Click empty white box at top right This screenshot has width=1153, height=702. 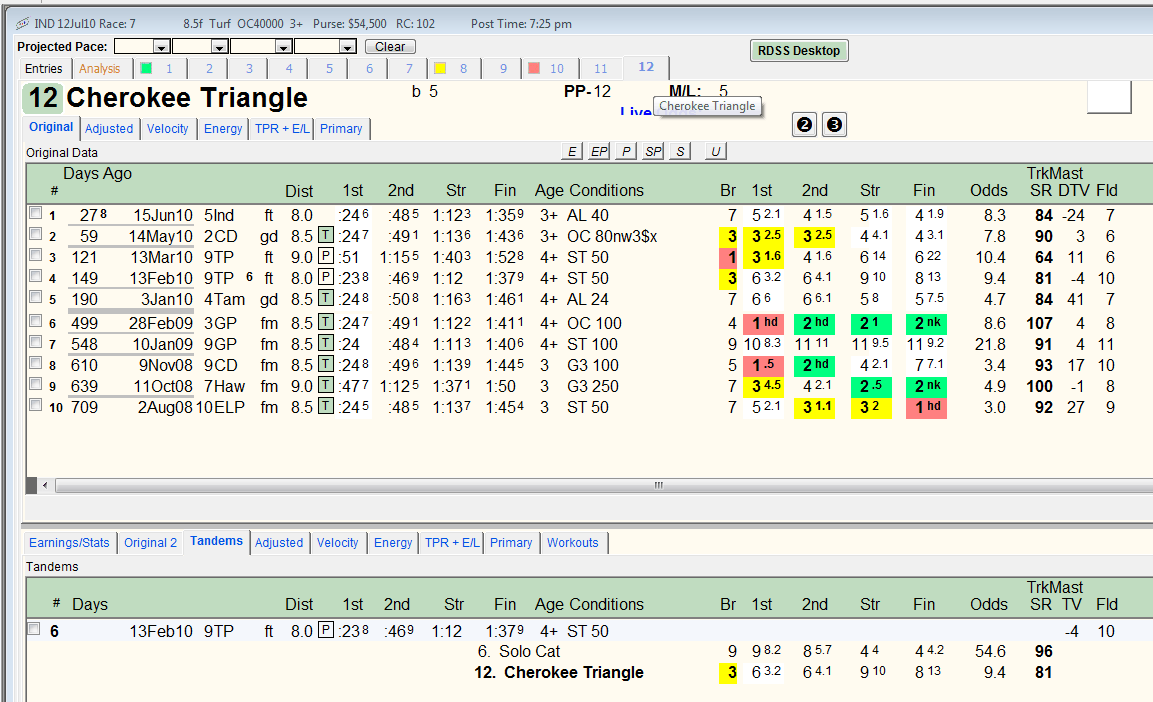point(1109,96)
